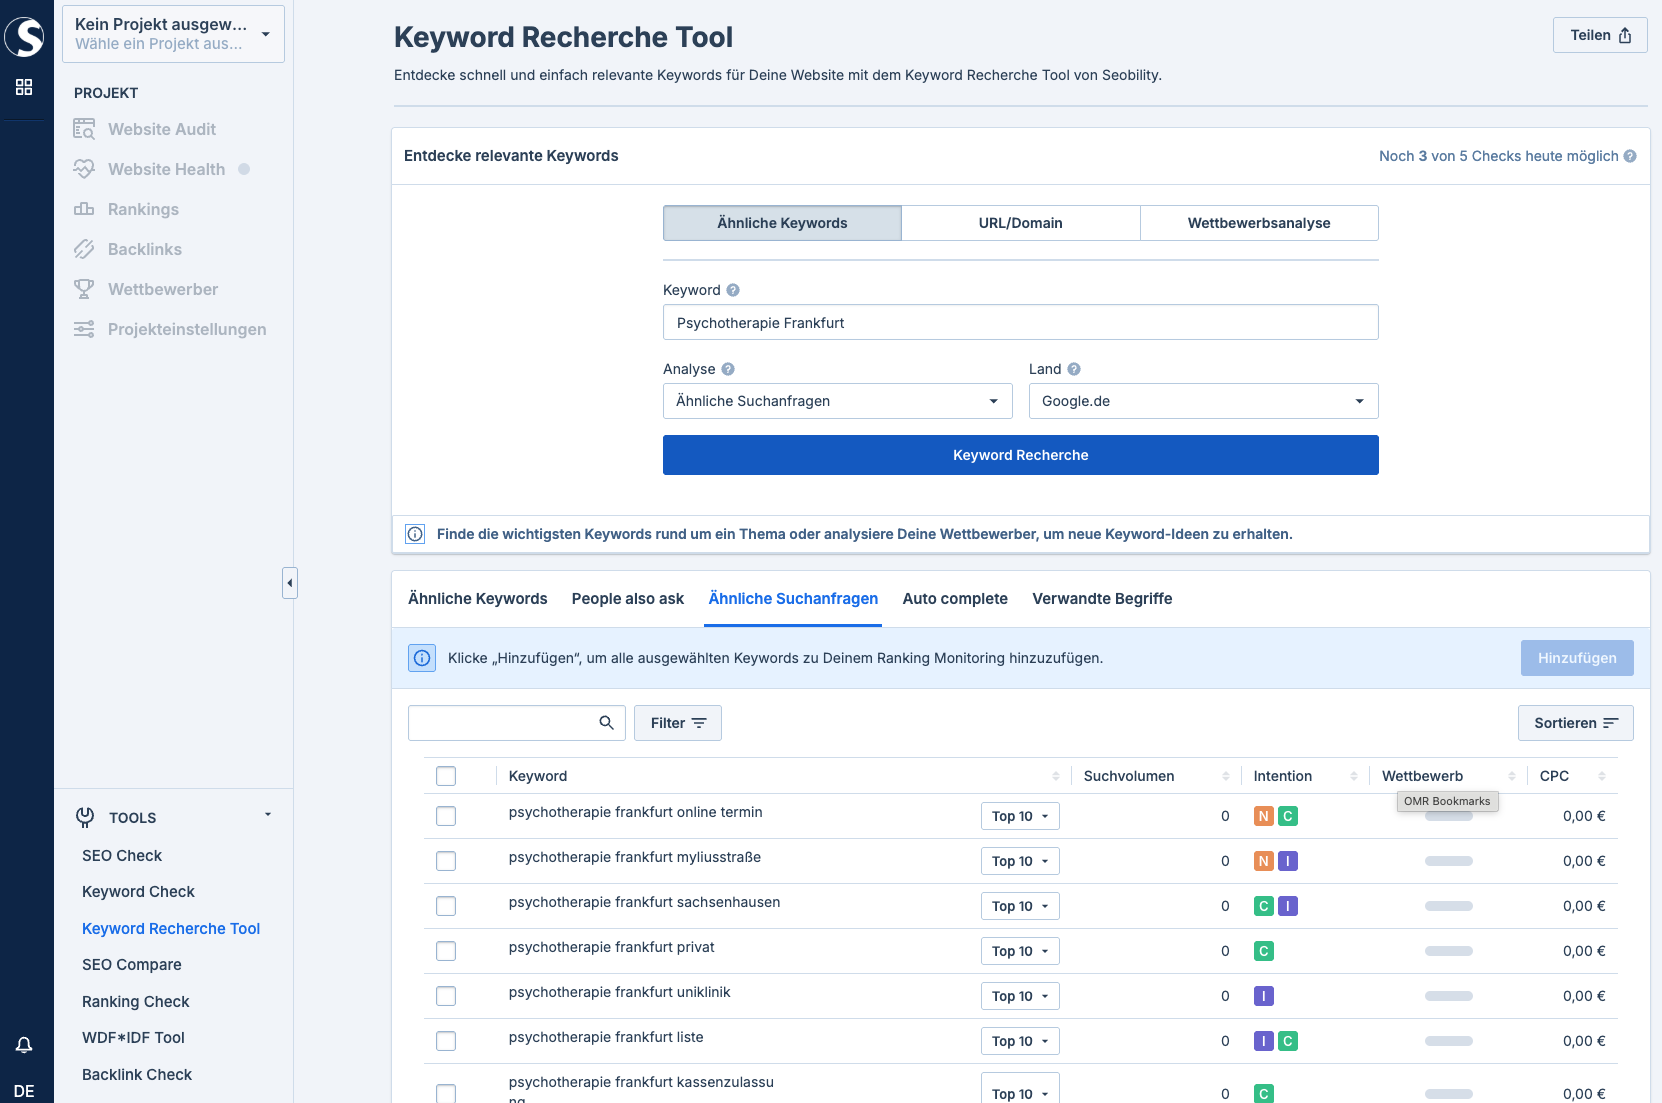Screen dimensions: 1662x1103
Task: Click the Seobility logo icon
Action: point(24,38)
